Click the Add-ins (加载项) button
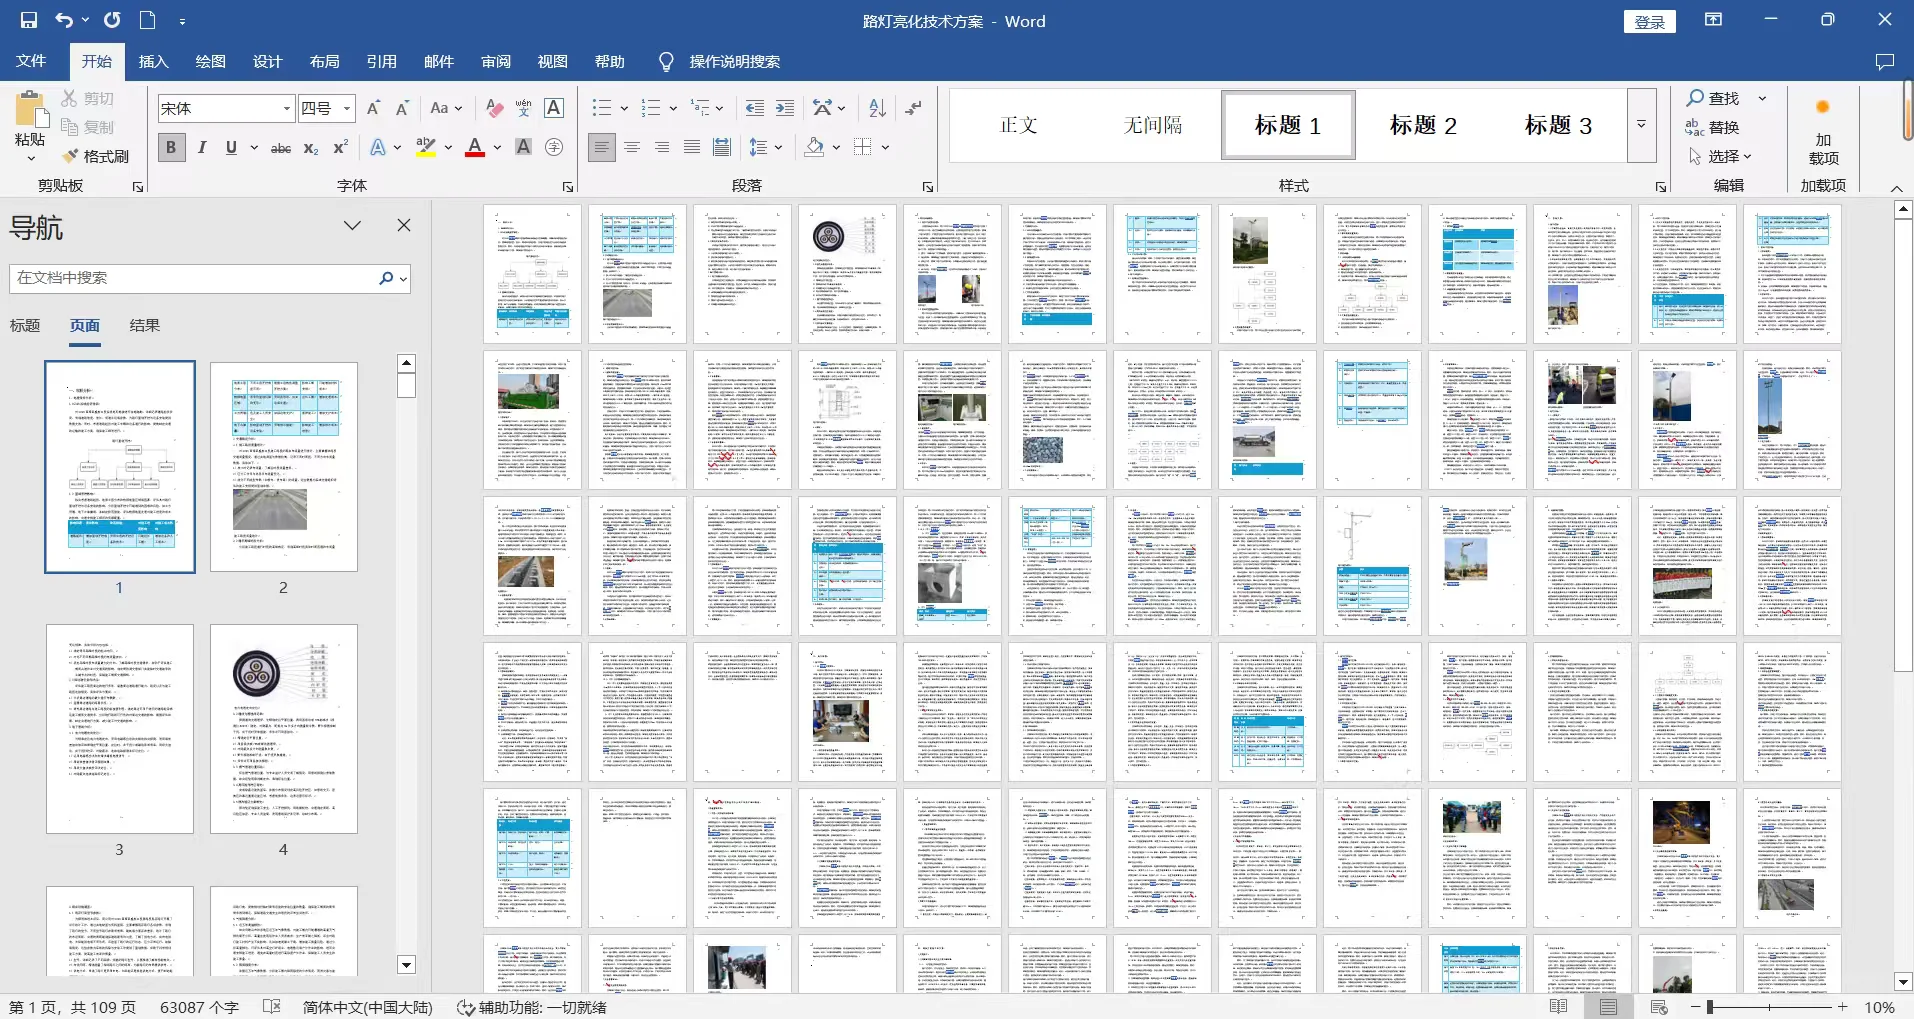 pos(1823,132)
